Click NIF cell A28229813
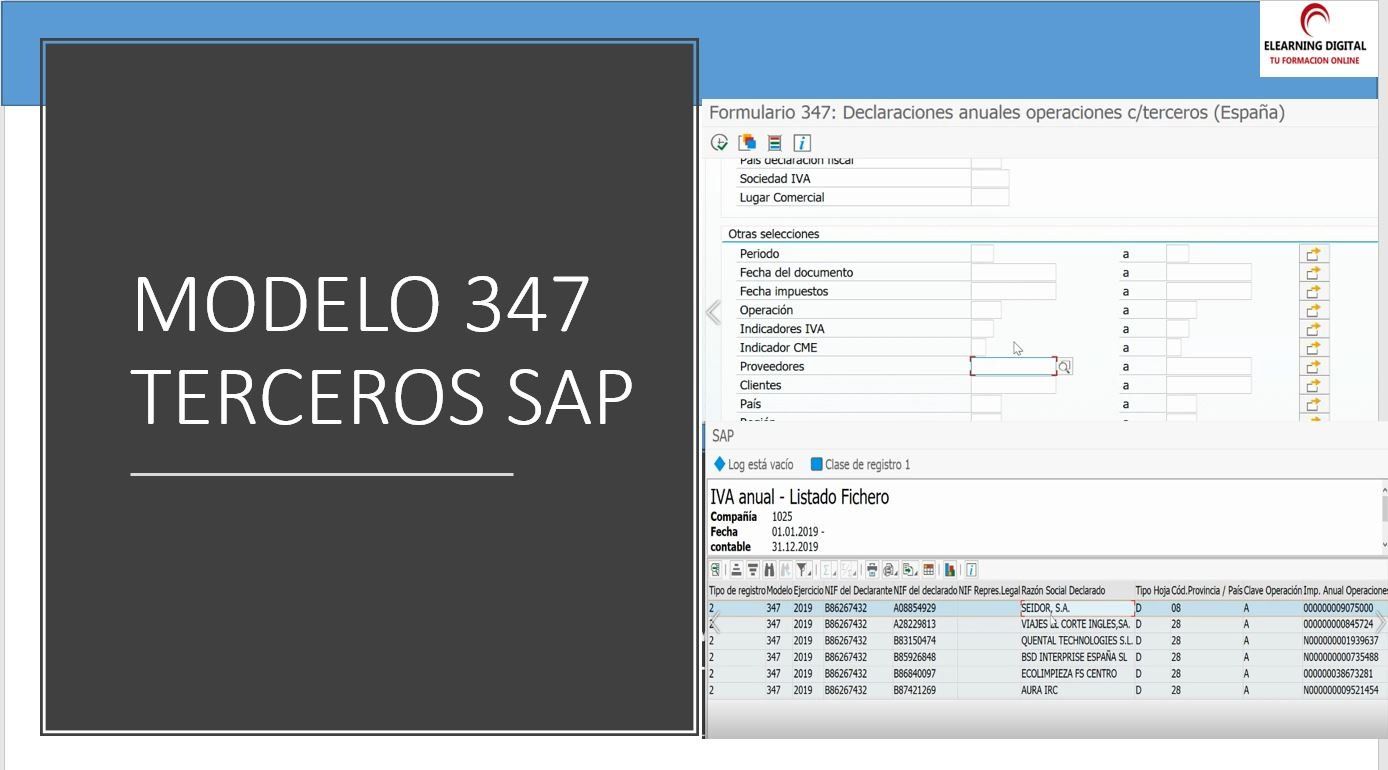1388x770 pixels. point(925,624)
